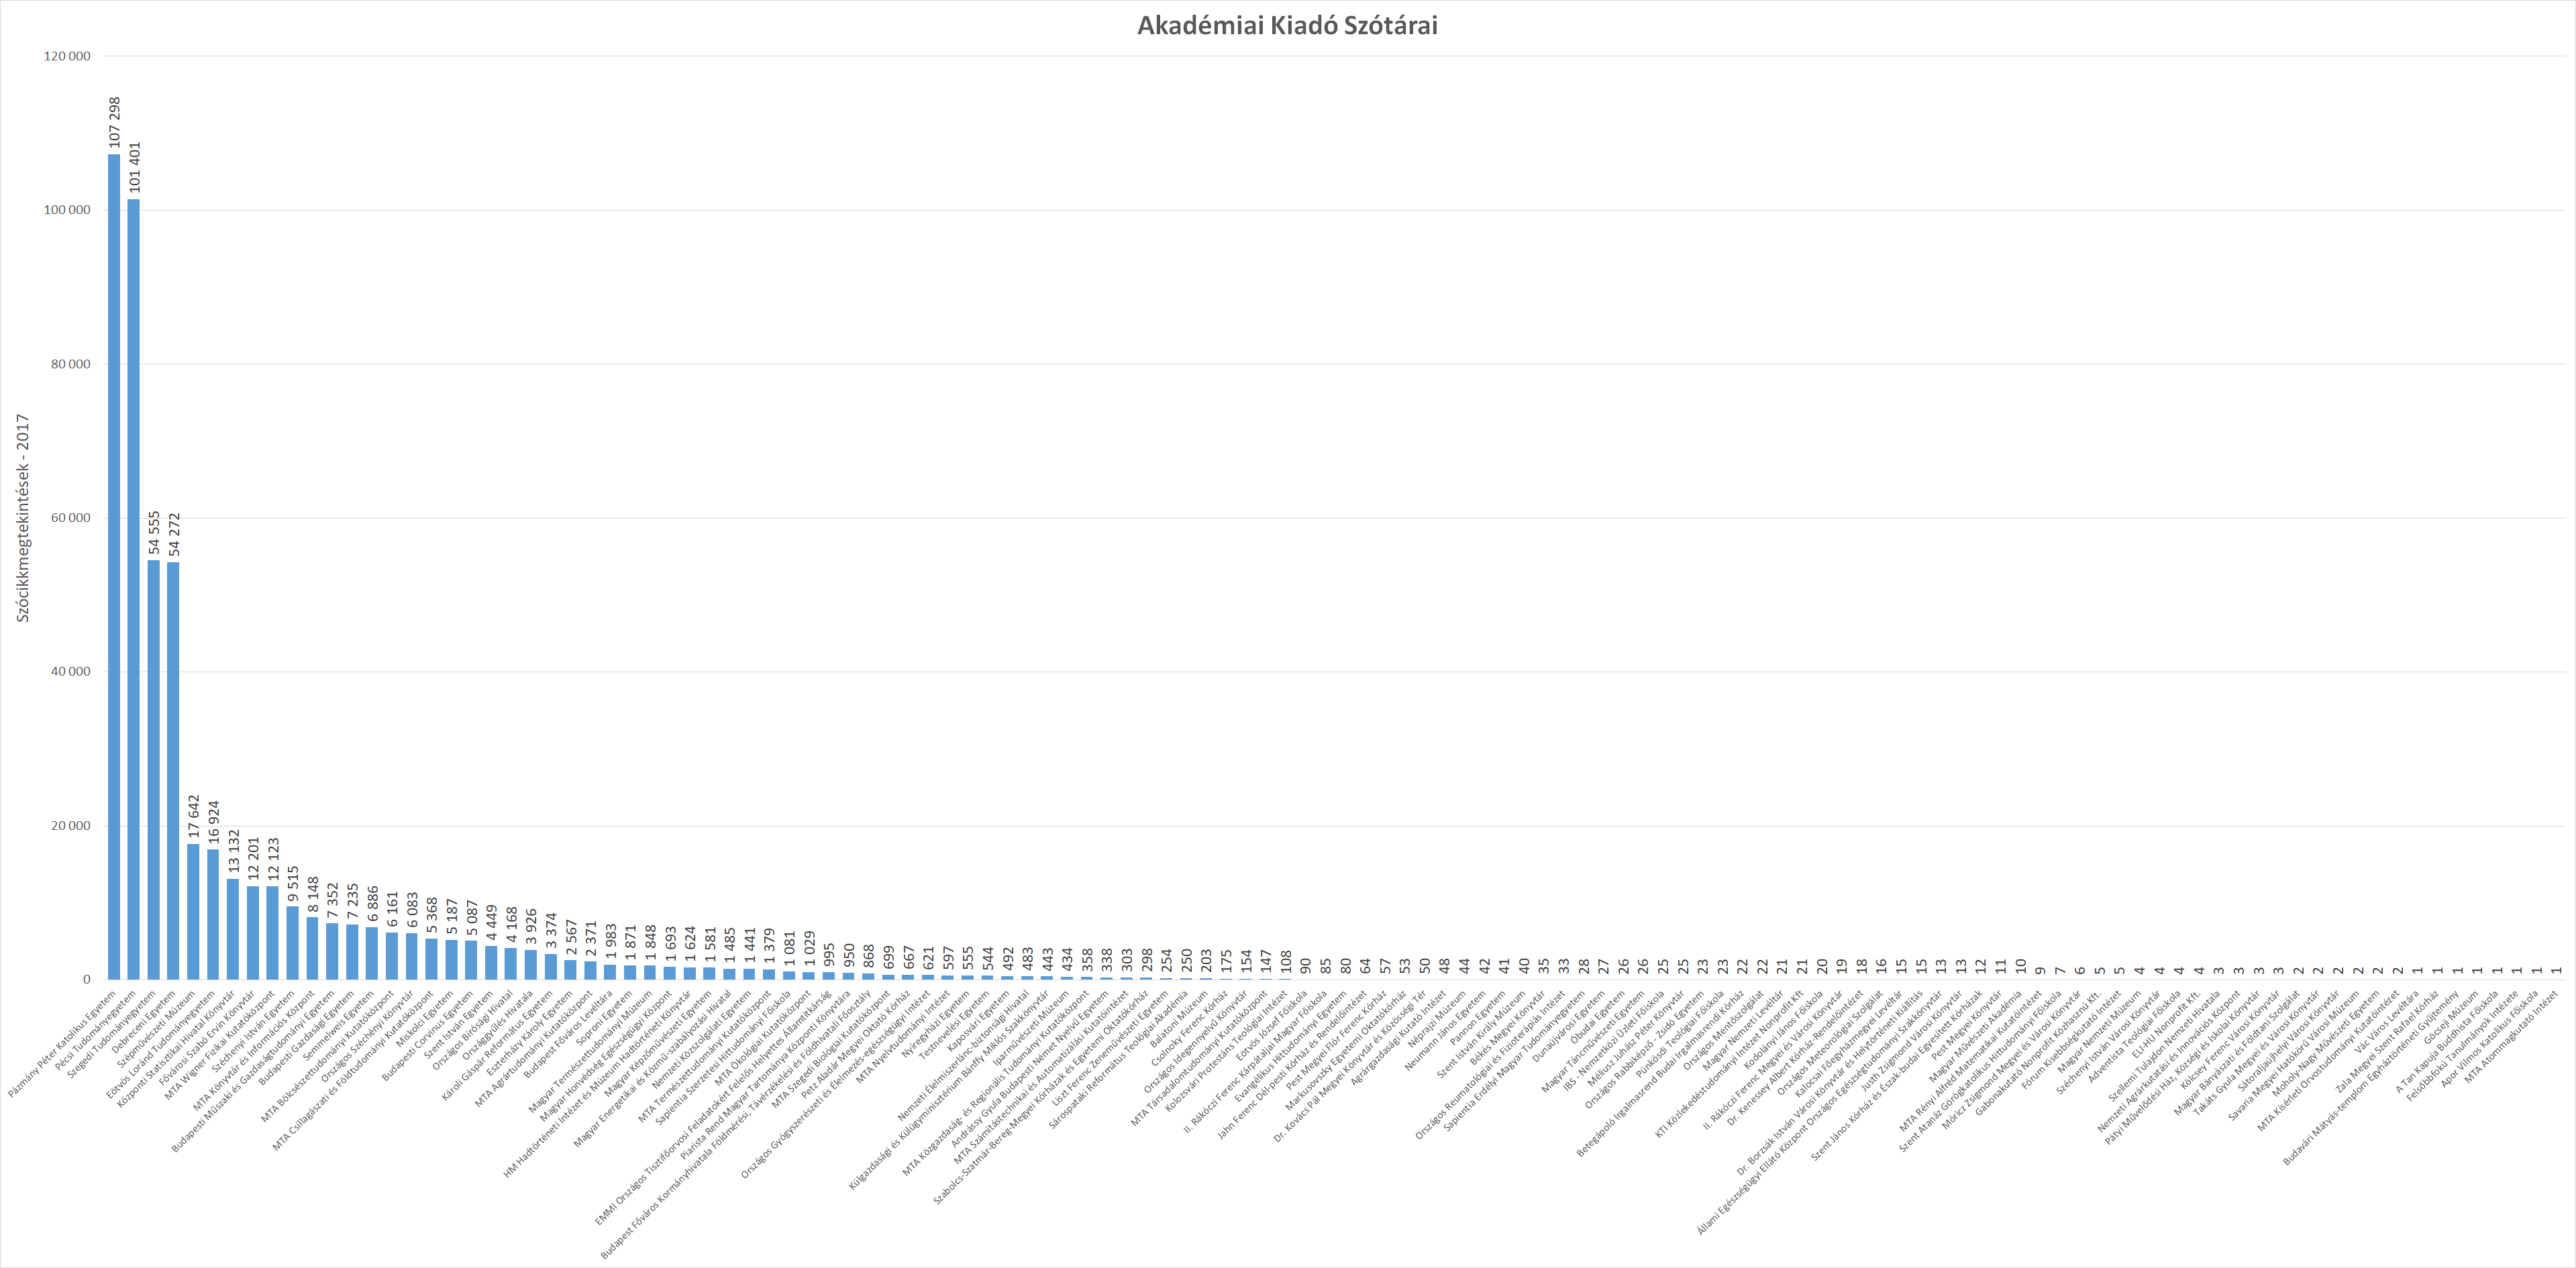2576x1268 pixels.
Task: Click the '60 000' axis tick label
Action: click(x=71, y=518)
